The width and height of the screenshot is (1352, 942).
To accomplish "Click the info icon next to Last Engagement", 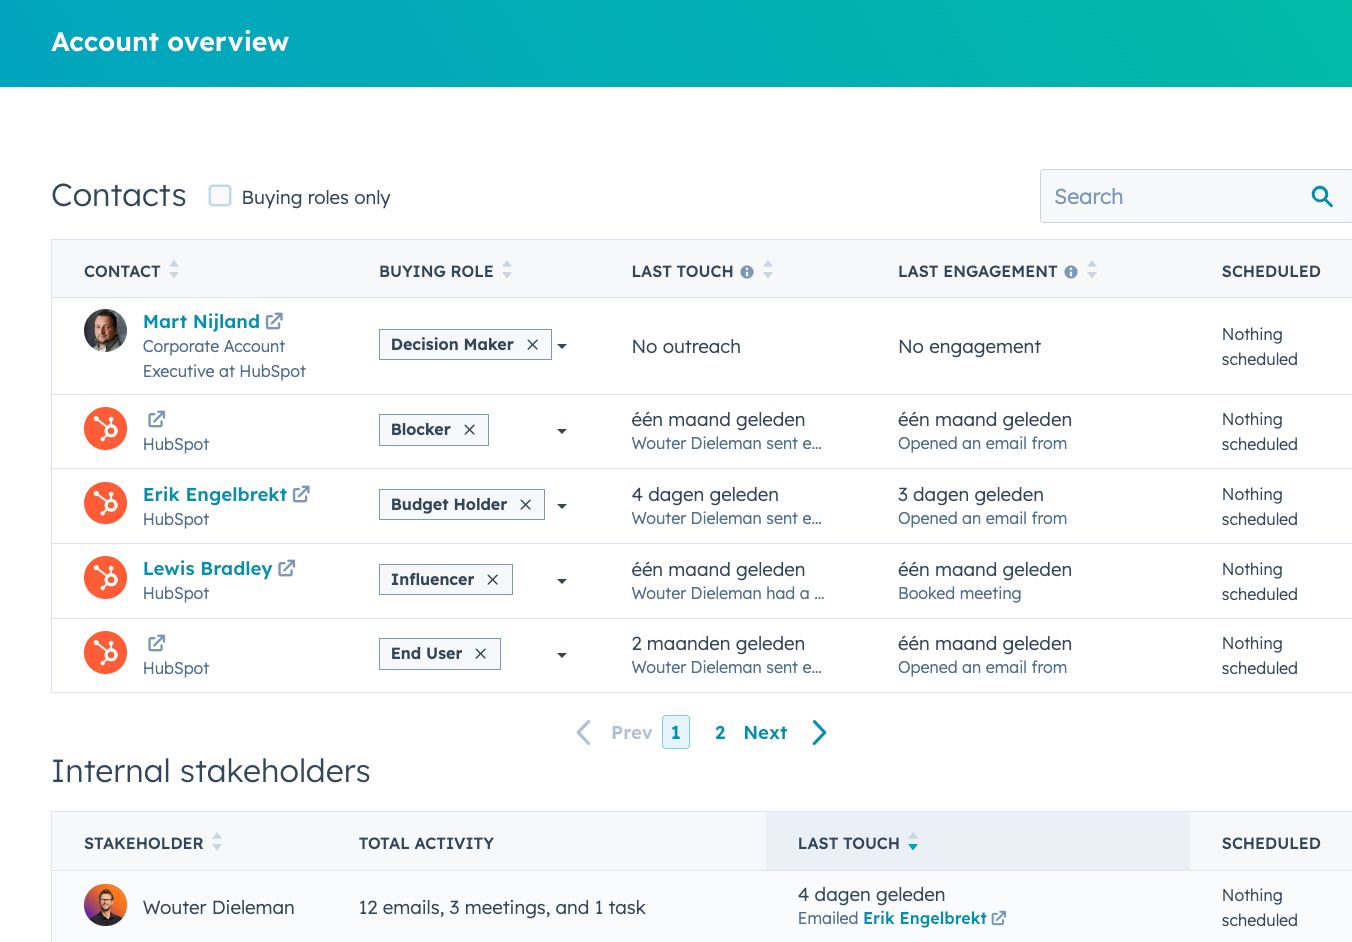I will pos(1070,270).
